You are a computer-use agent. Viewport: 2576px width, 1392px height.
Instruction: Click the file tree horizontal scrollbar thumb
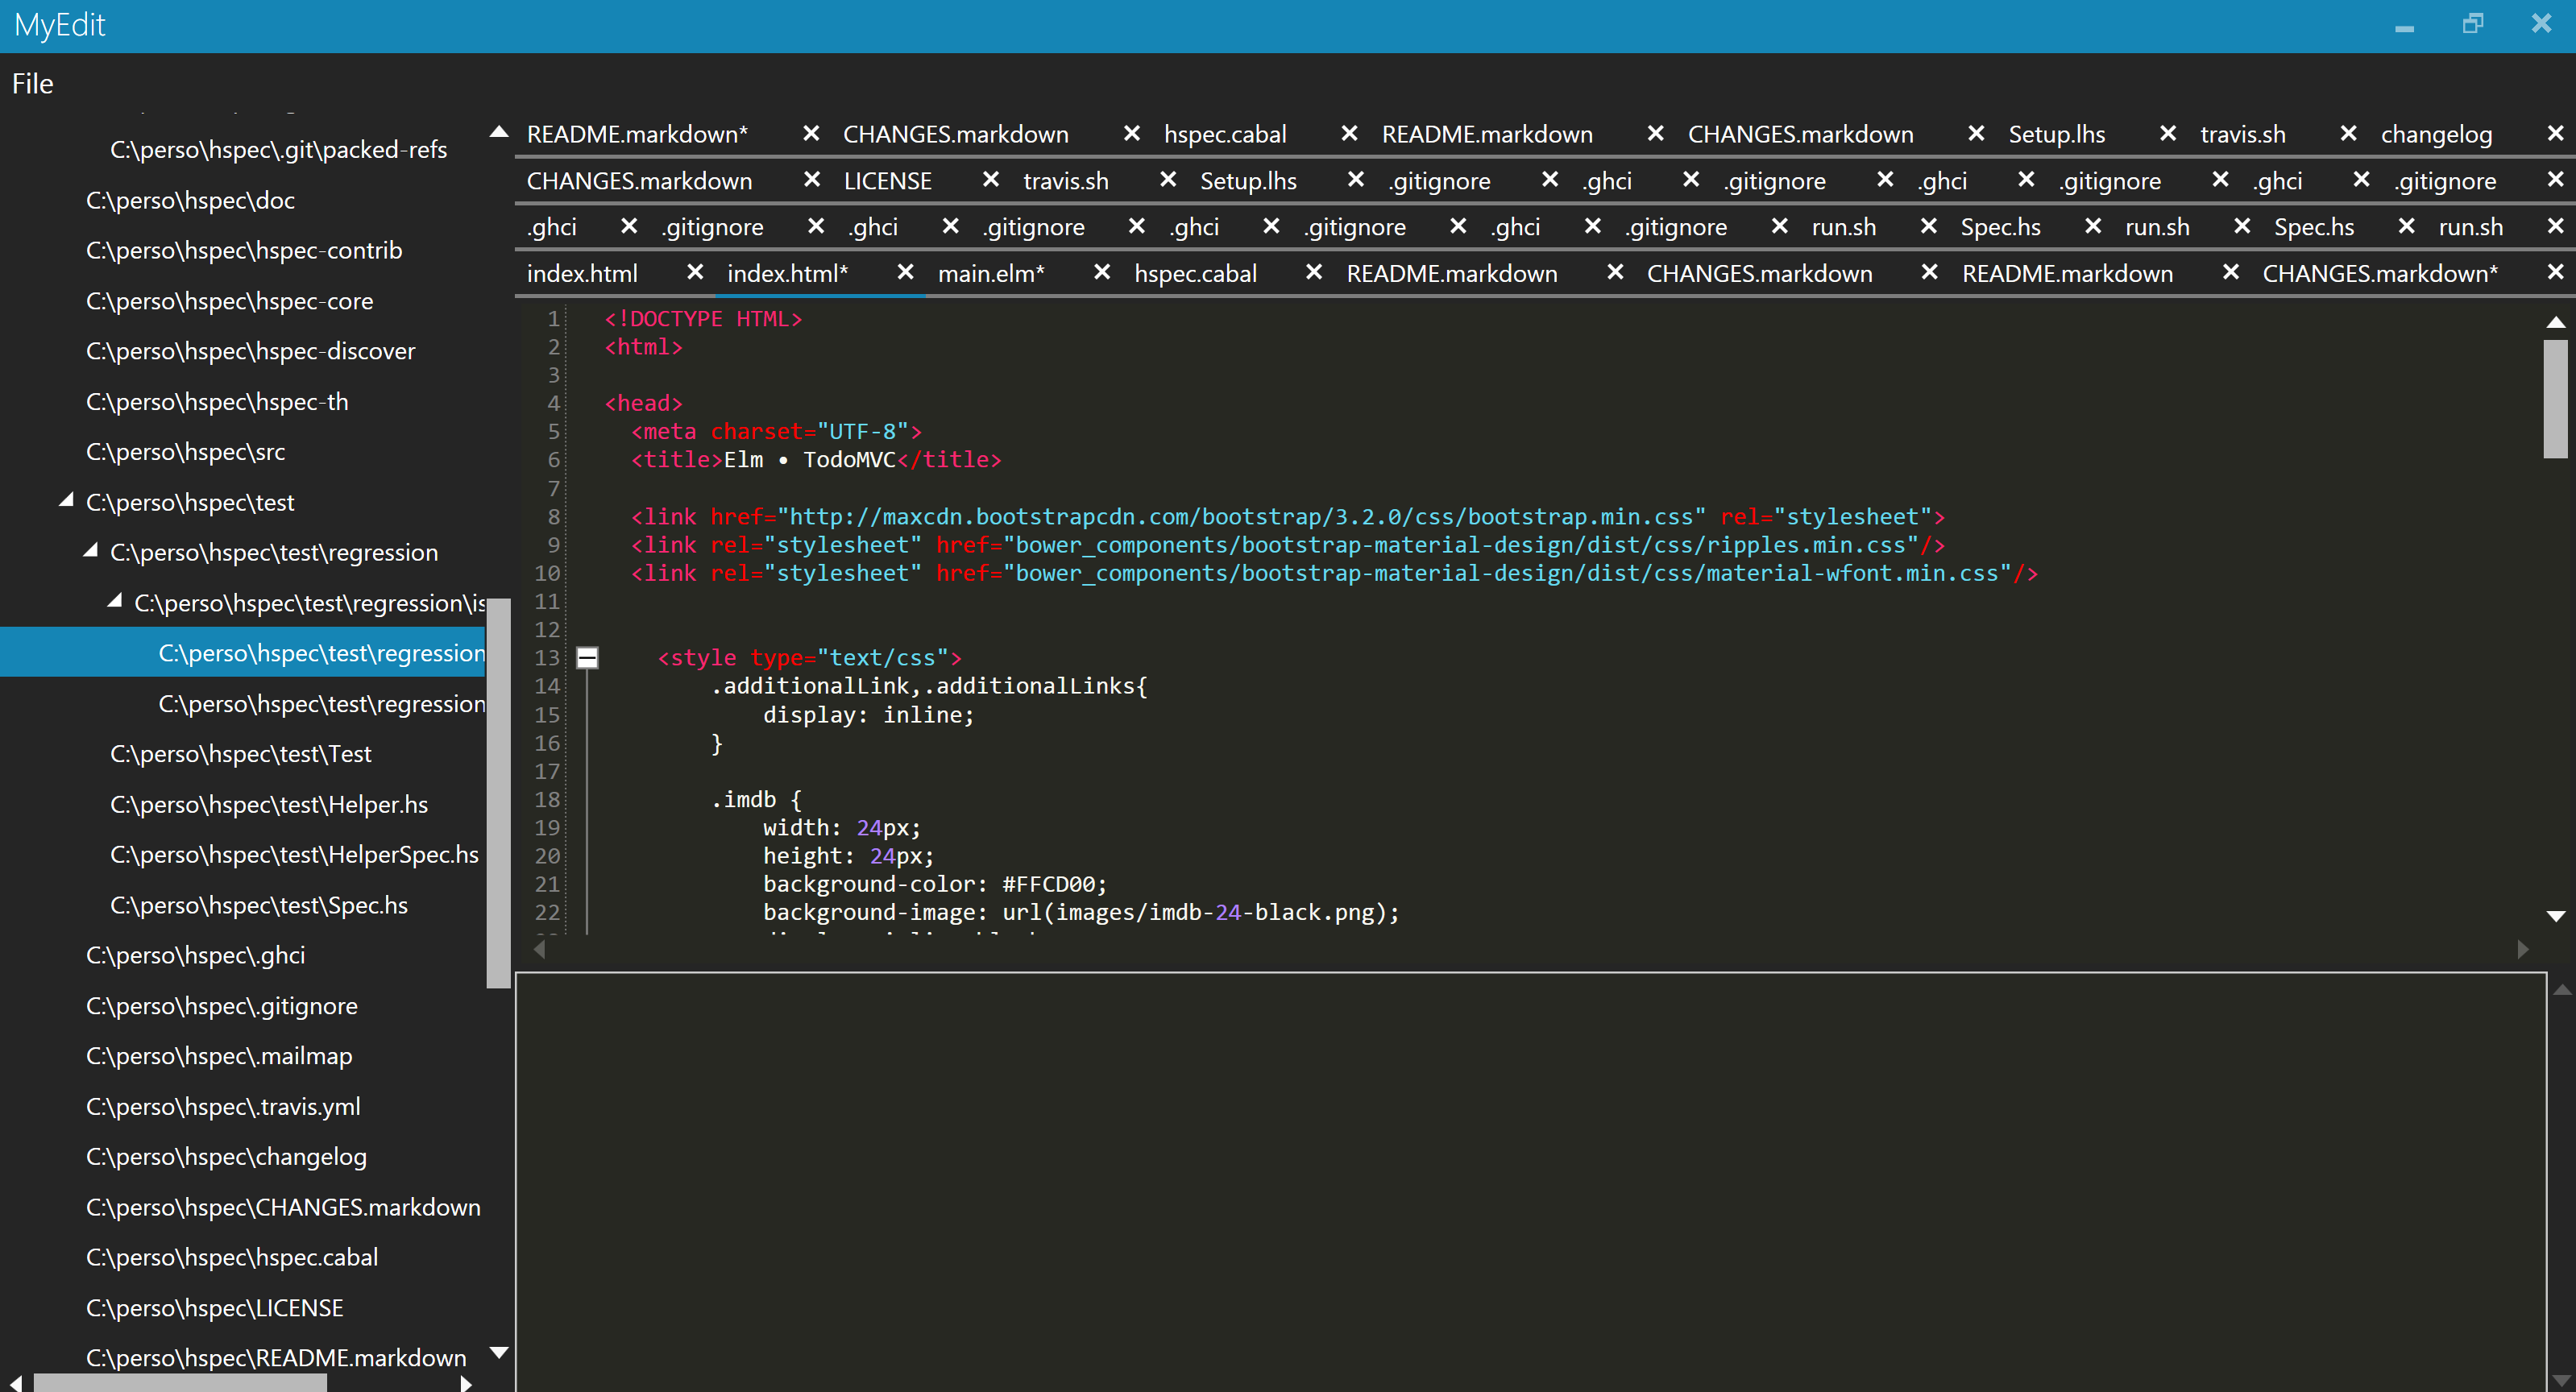[180, 1383]
